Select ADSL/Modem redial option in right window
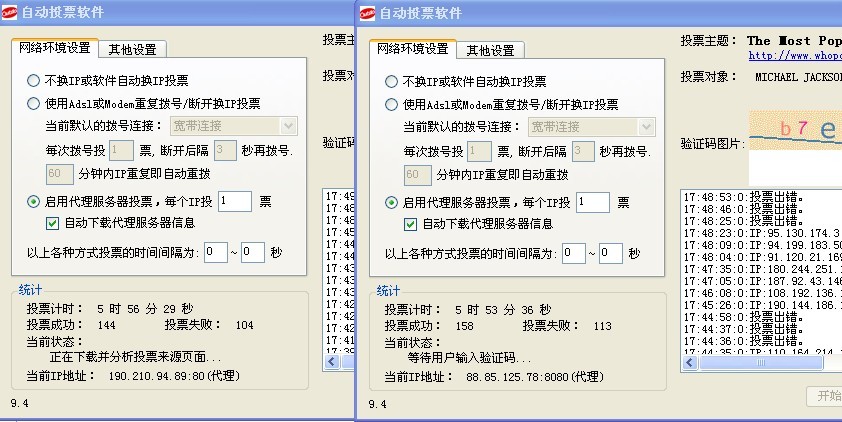This screenshot has height=422, width=842. click(x=391, y=104)
